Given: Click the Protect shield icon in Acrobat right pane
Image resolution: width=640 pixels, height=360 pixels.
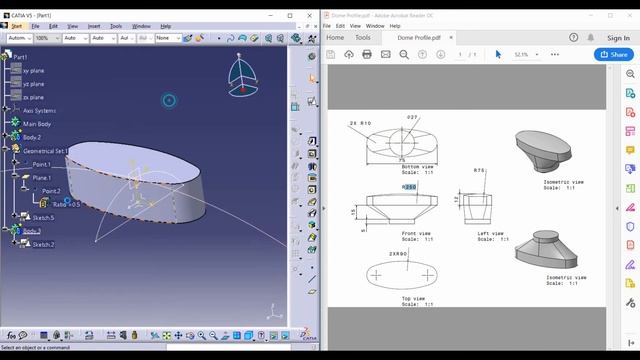Looking at the screenshot, I should click(630, 226).
